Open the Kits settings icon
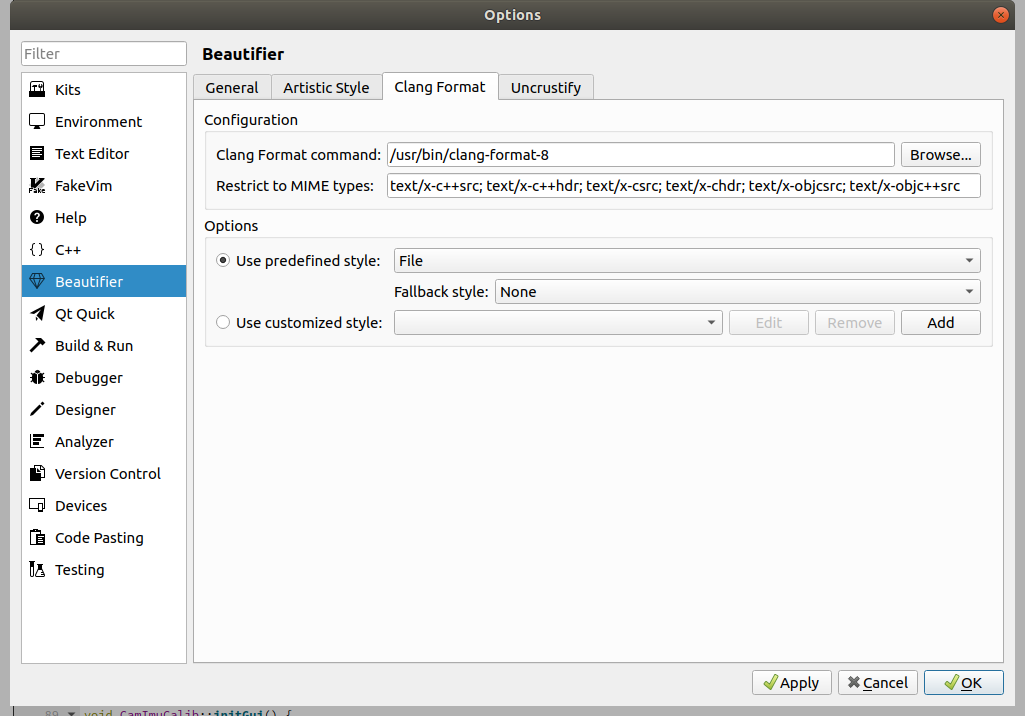Viewport: 1025px width, 716px height. [40, 89]
